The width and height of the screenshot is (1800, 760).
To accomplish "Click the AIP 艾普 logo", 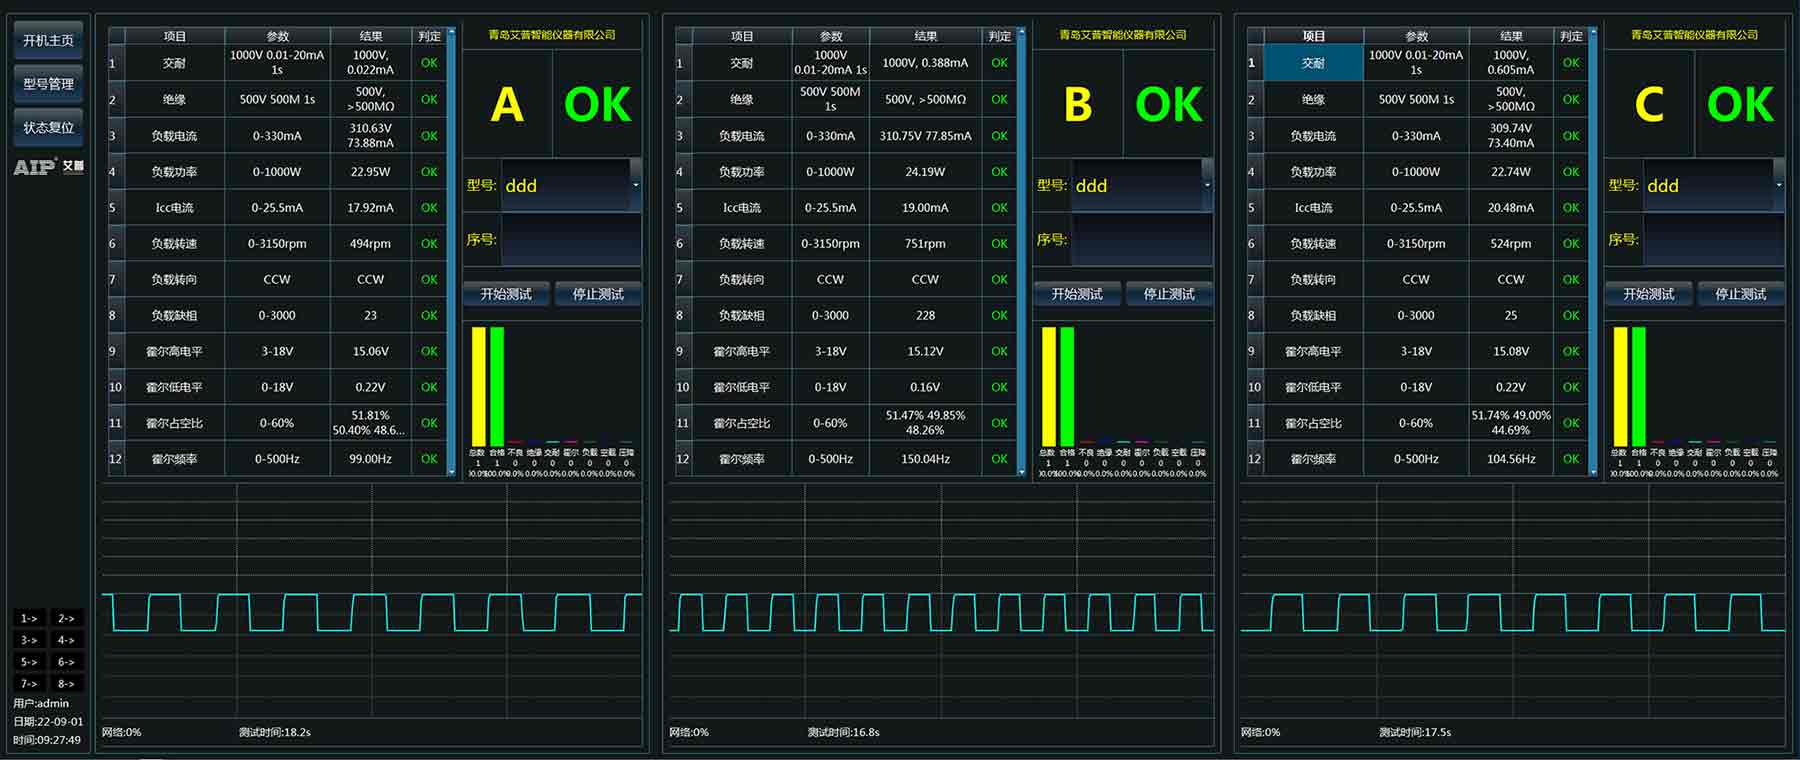I will (x=48, y=167).
